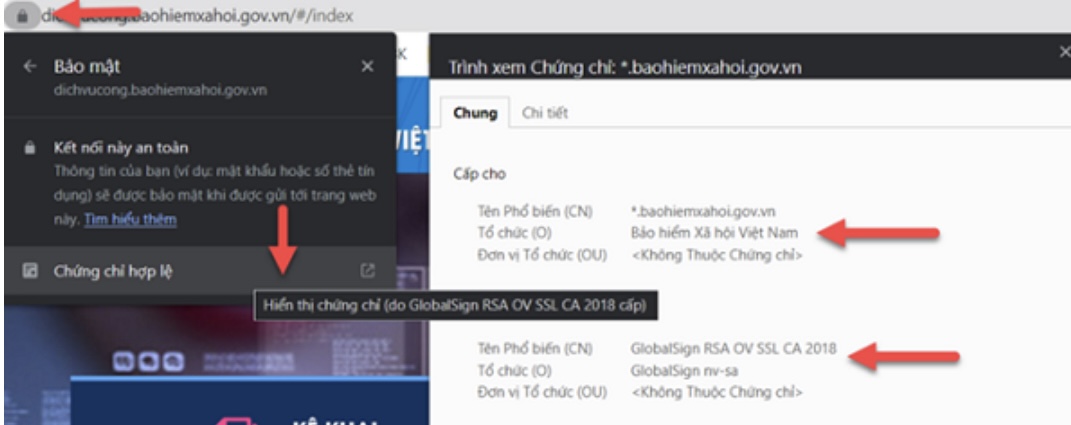This screenshot has width=1071, height=425.
Task: Click the pink icon beside KÊ KHAI
Action: point(237,421)
